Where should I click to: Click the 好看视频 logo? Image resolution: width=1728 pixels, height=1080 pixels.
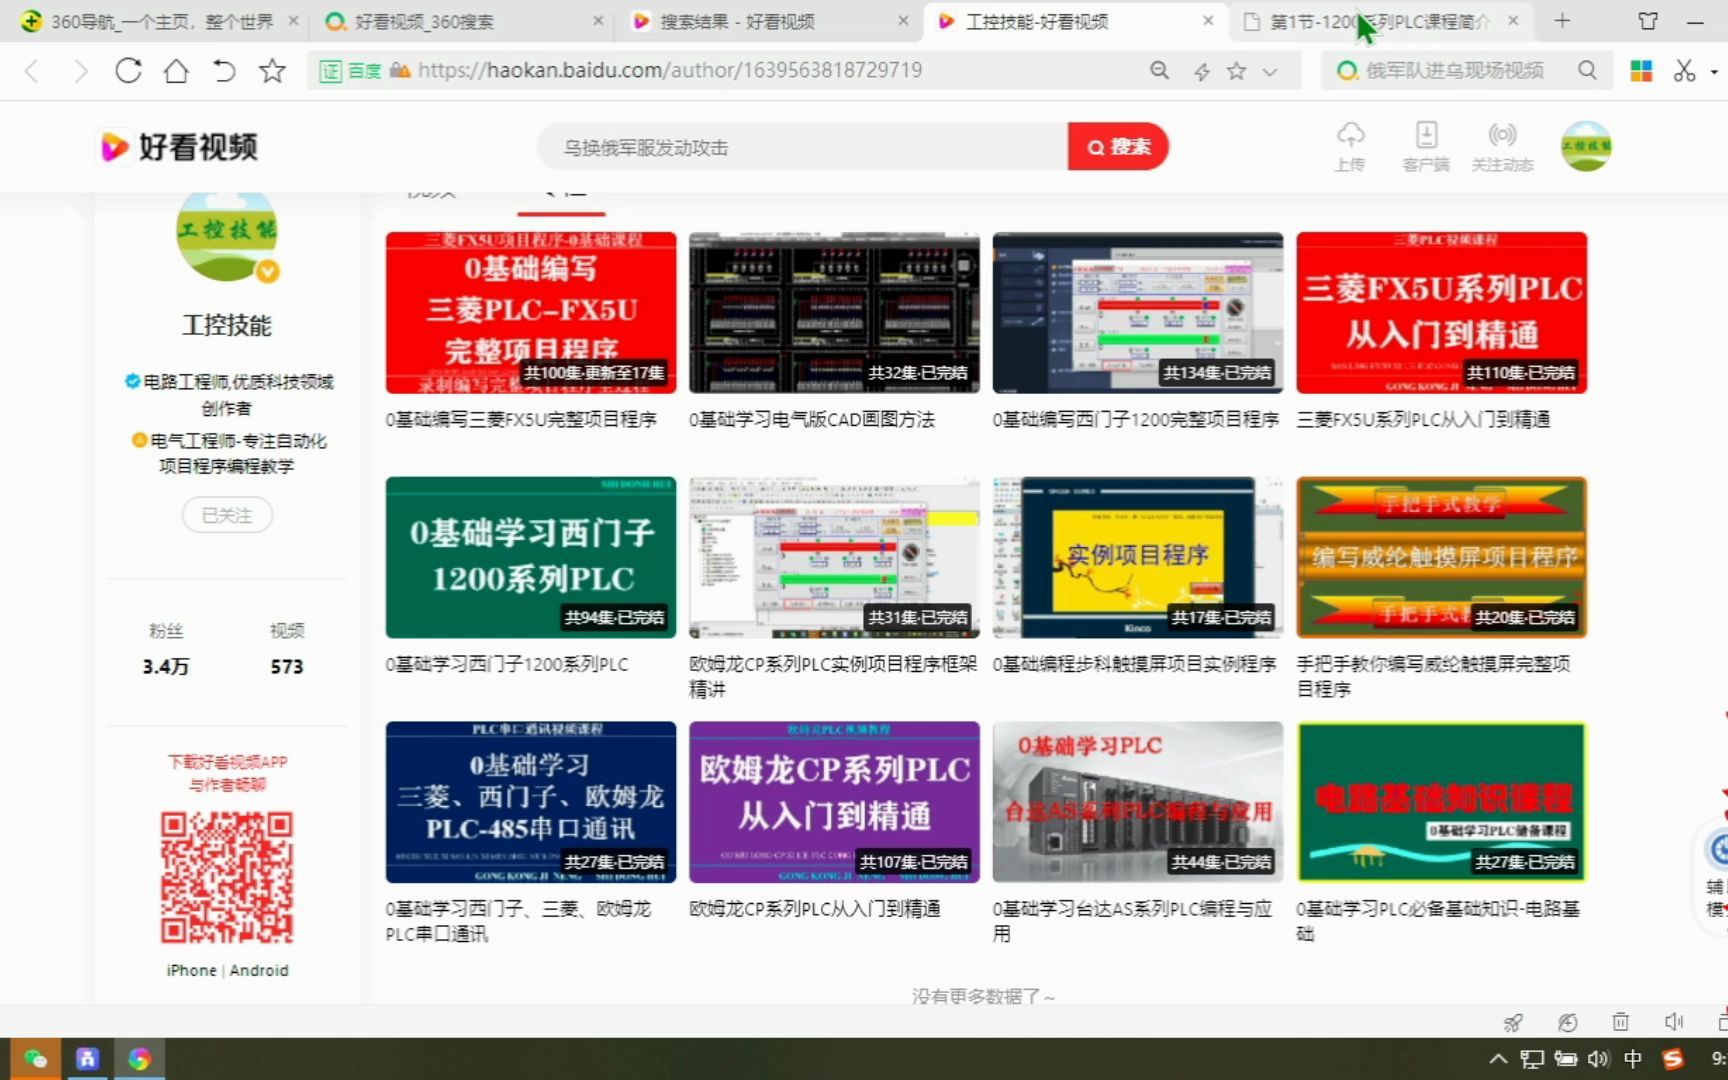pyautogui.click(x=180, y=147)
